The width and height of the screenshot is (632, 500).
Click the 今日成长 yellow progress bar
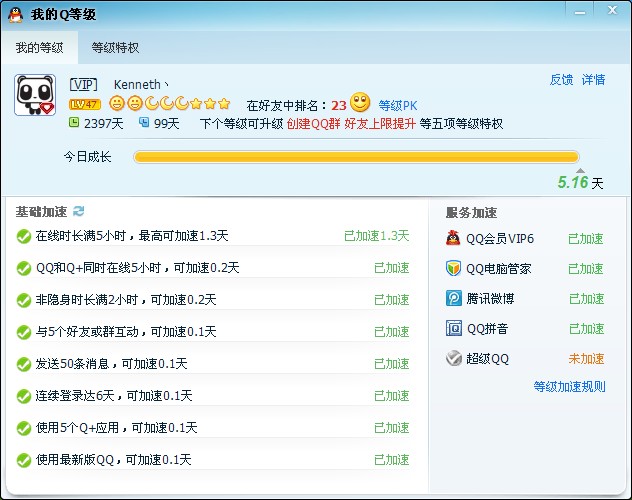coord(356,157)
